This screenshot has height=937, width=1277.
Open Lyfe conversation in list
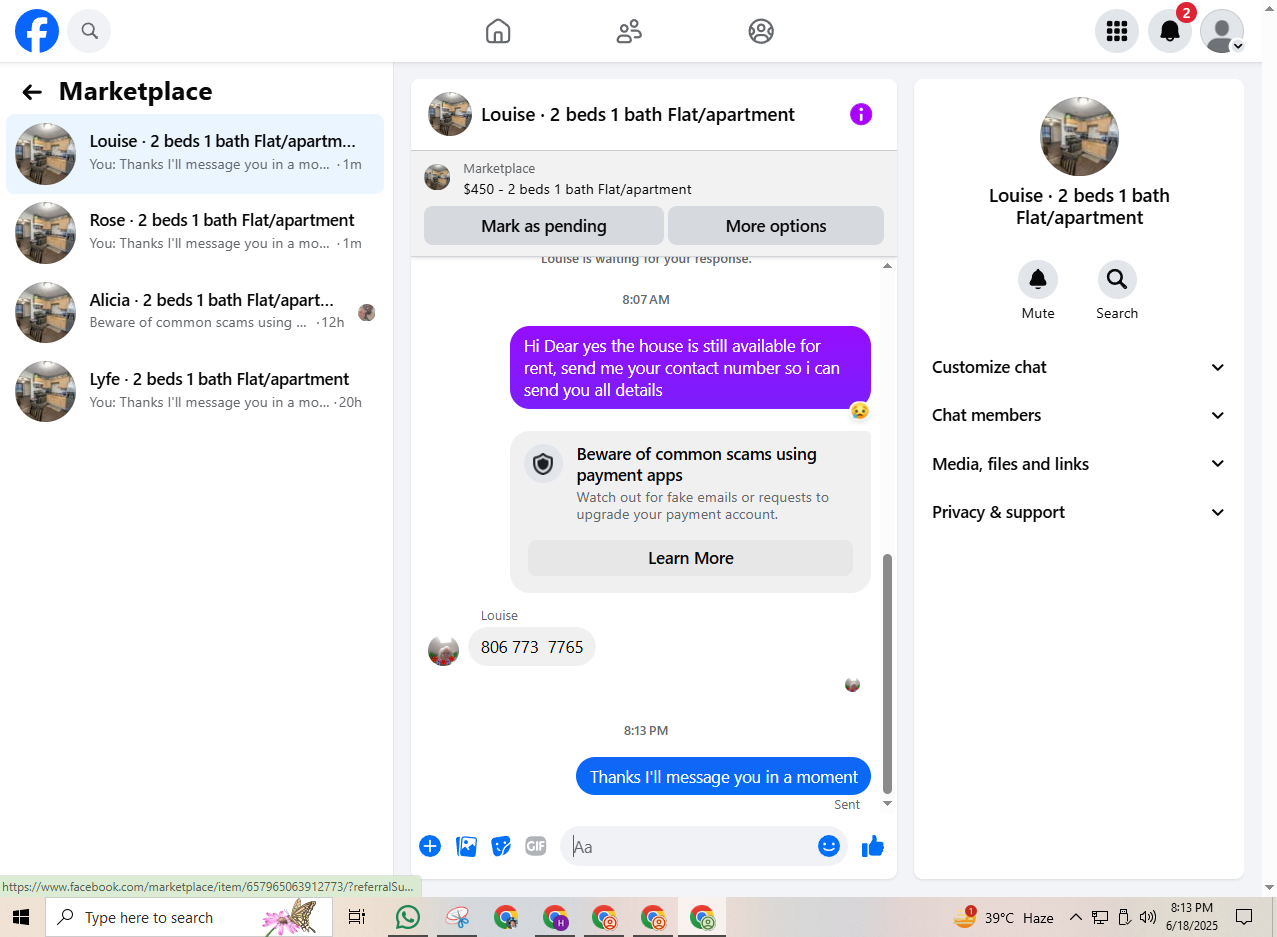coord(195,391)
